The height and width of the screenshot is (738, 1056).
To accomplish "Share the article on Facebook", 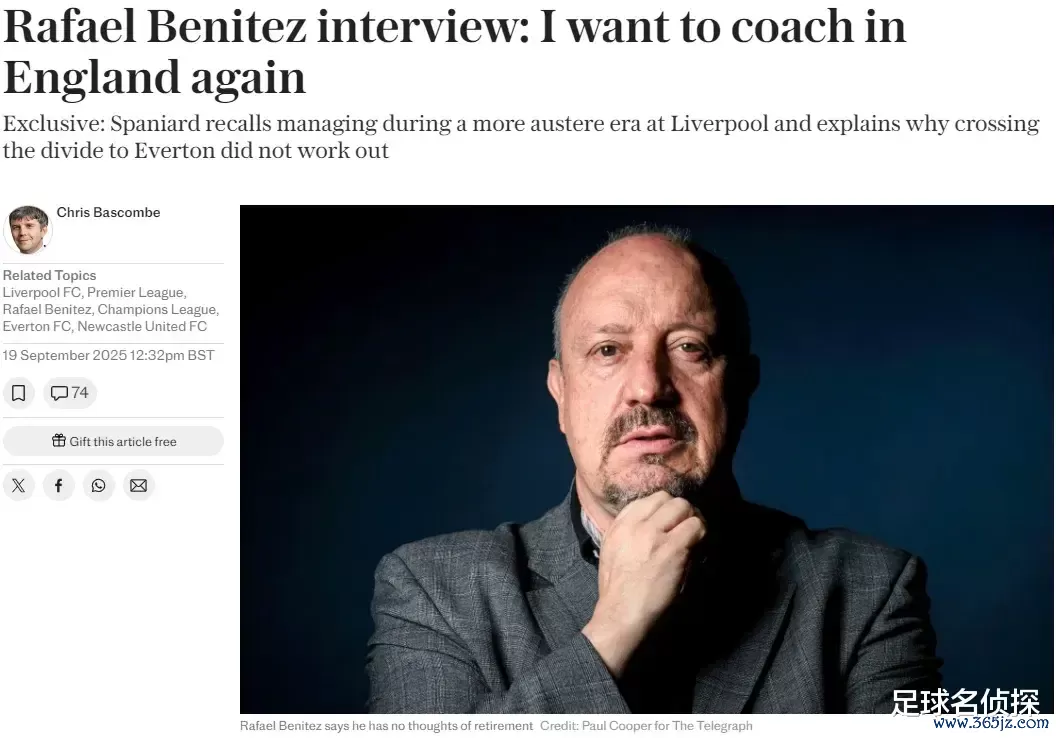I will 59,485.
